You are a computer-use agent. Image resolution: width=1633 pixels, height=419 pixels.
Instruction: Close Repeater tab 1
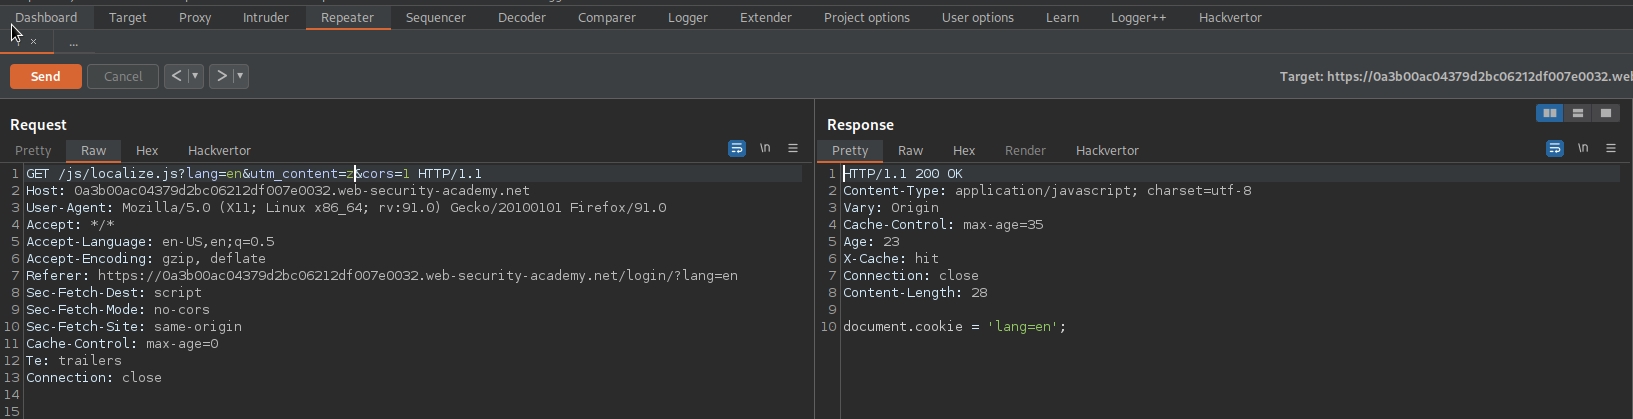tap(33, 42)
